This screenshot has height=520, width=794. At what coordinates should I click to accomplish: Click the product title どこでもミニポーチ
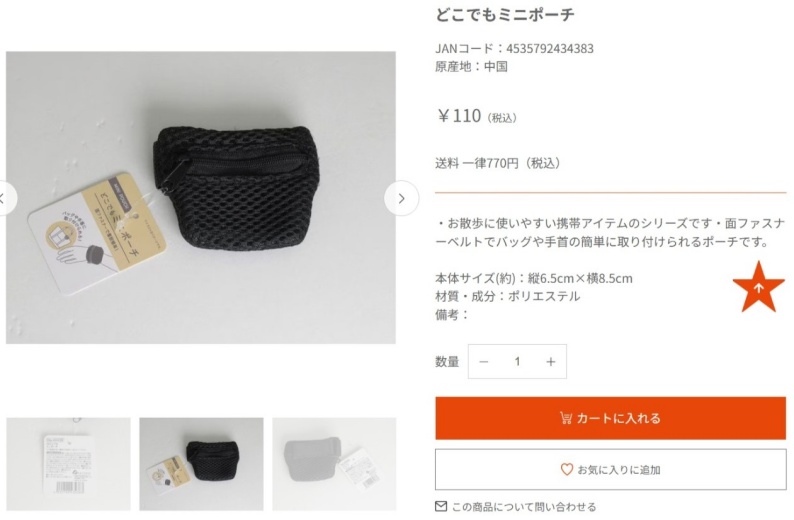tap(505, 15)
